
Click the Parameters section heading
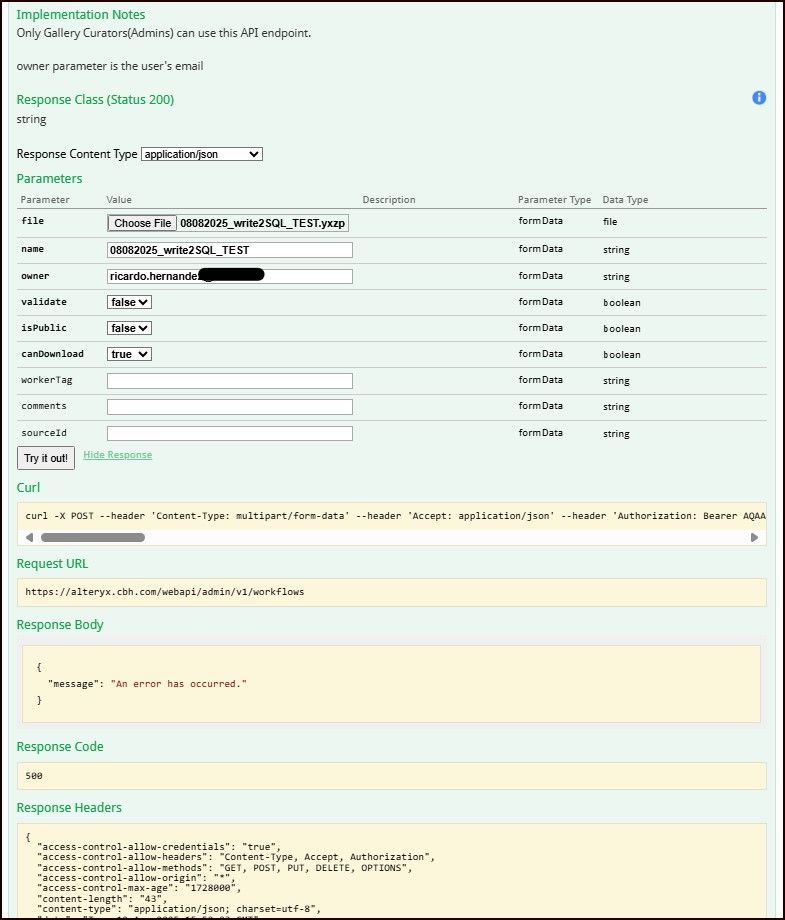click(49, 178)
